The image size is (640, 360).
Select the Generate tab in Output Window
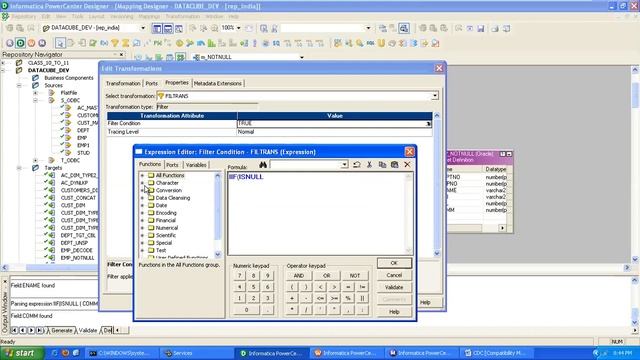point(61,330)
